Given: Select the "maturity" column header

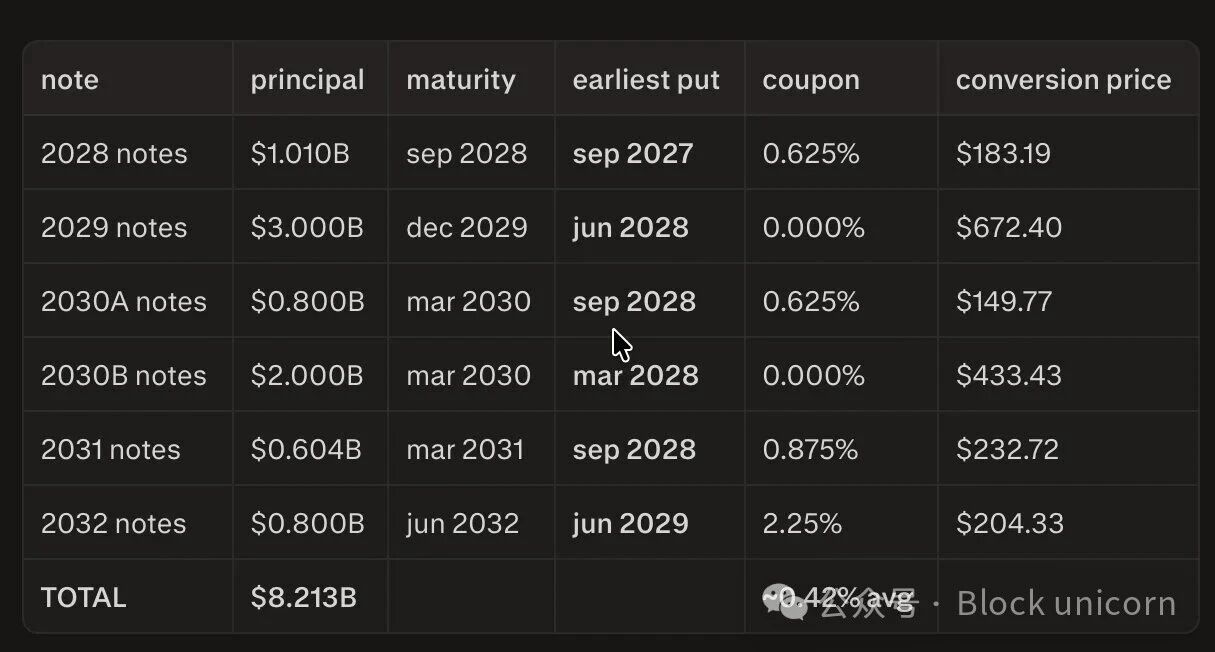Looking at the screenshot, I should click(461, 80).
